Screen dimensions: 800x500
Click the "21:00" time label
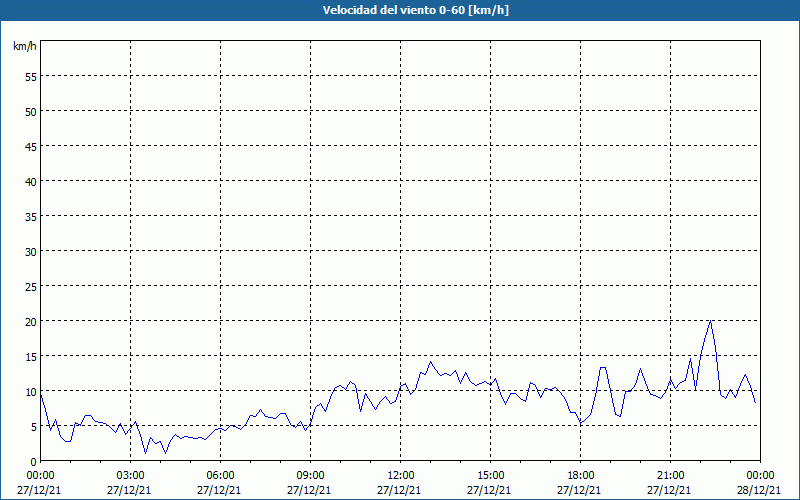pyautogui.click(x=670, y=476)
